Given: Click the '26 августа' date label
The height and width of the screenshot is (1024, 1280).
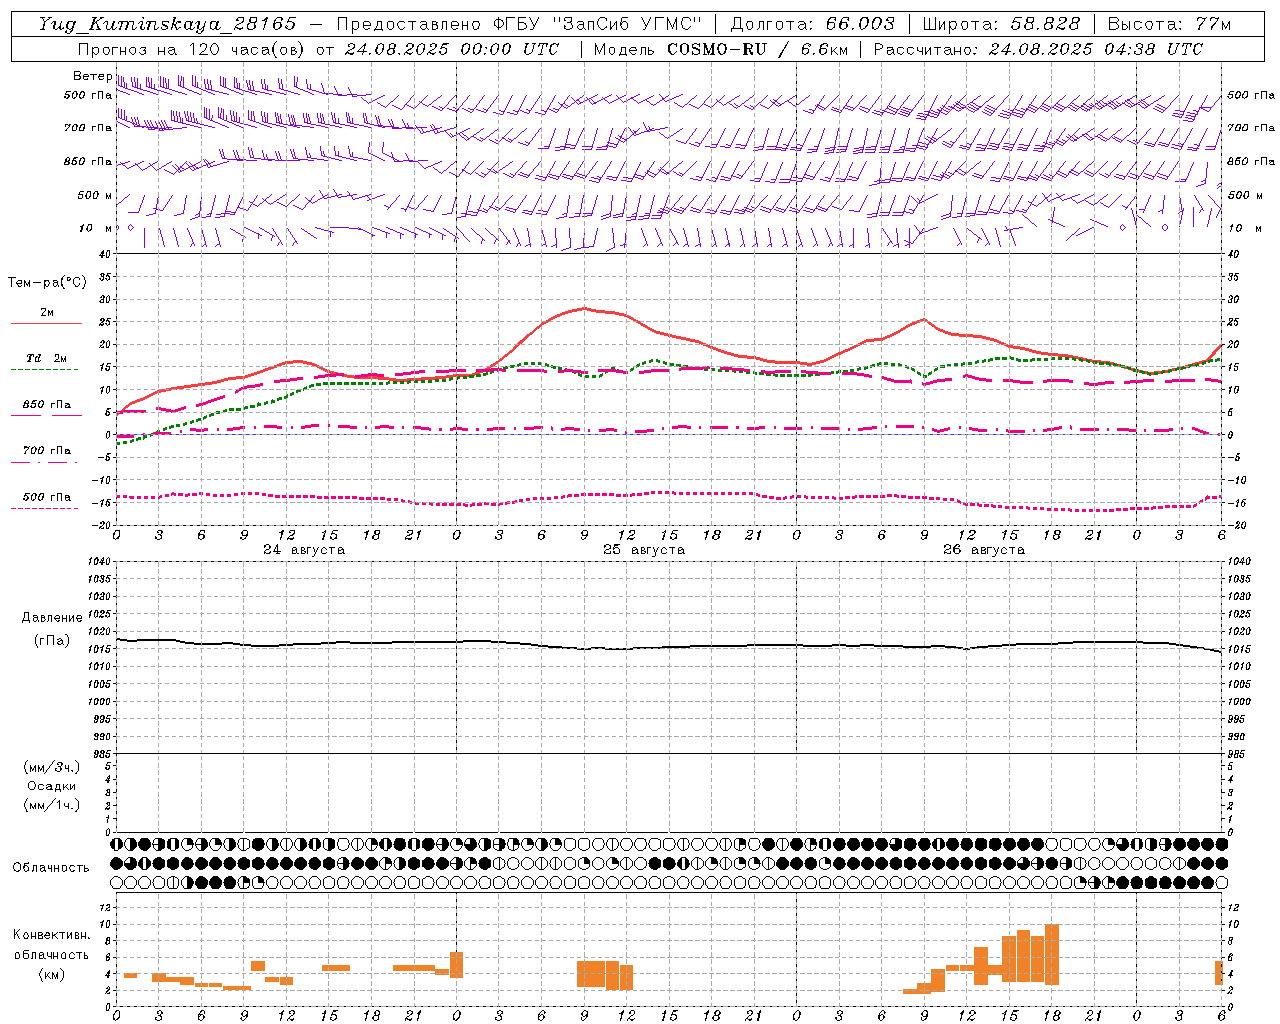Looking at the screenshot, I should 984,550.
